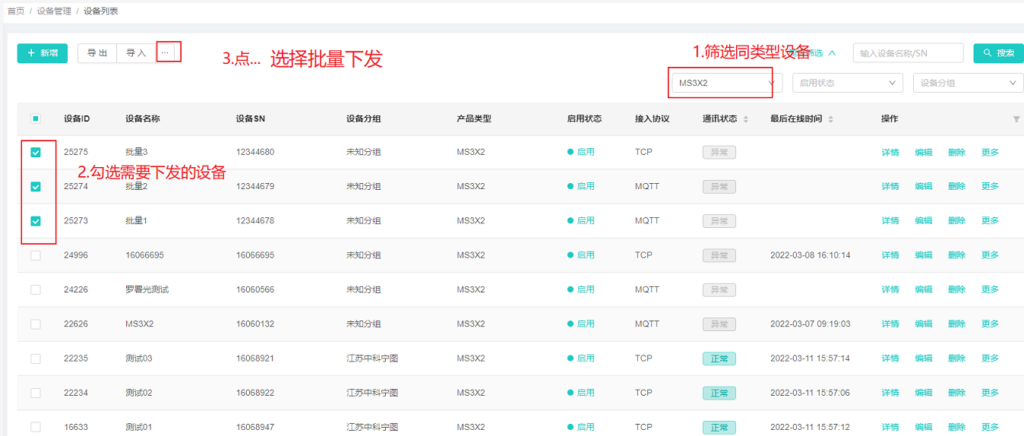Click 编辑 for device 22626
Viewport: 1024px width, 436px height.
pos(923,324)
